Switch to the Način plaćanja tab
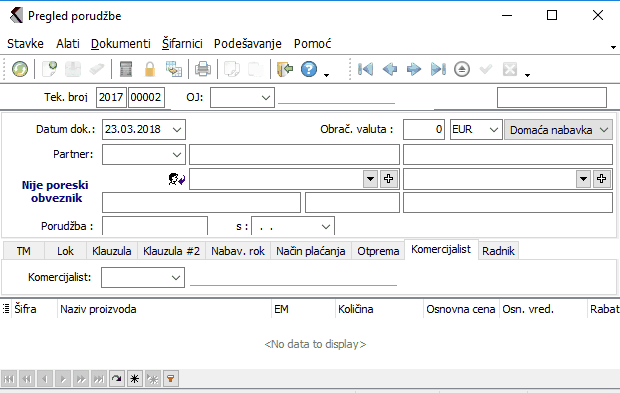Image resolution: width=620 pixels, height=393 pixels. [x=310, y=251]
